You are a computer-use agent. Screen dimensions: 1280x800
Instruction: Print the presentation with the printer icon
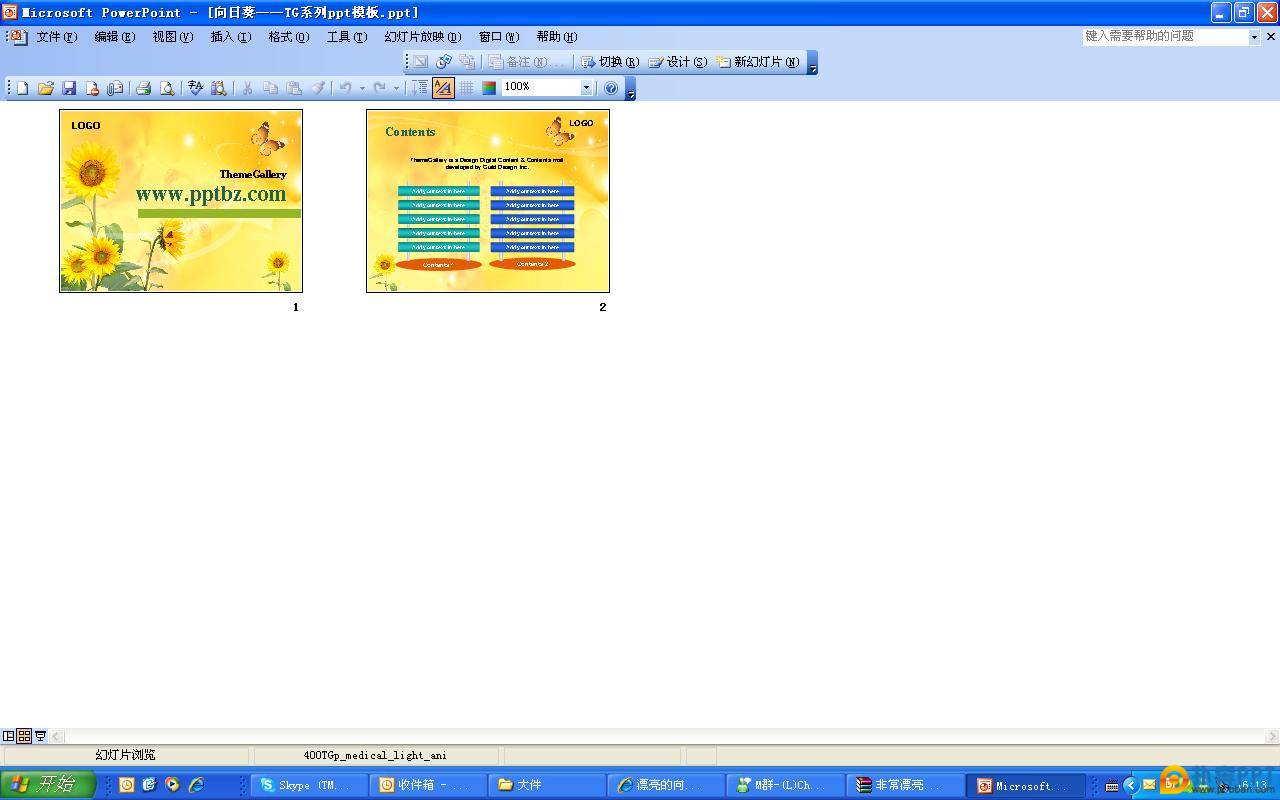coord(143,88)
